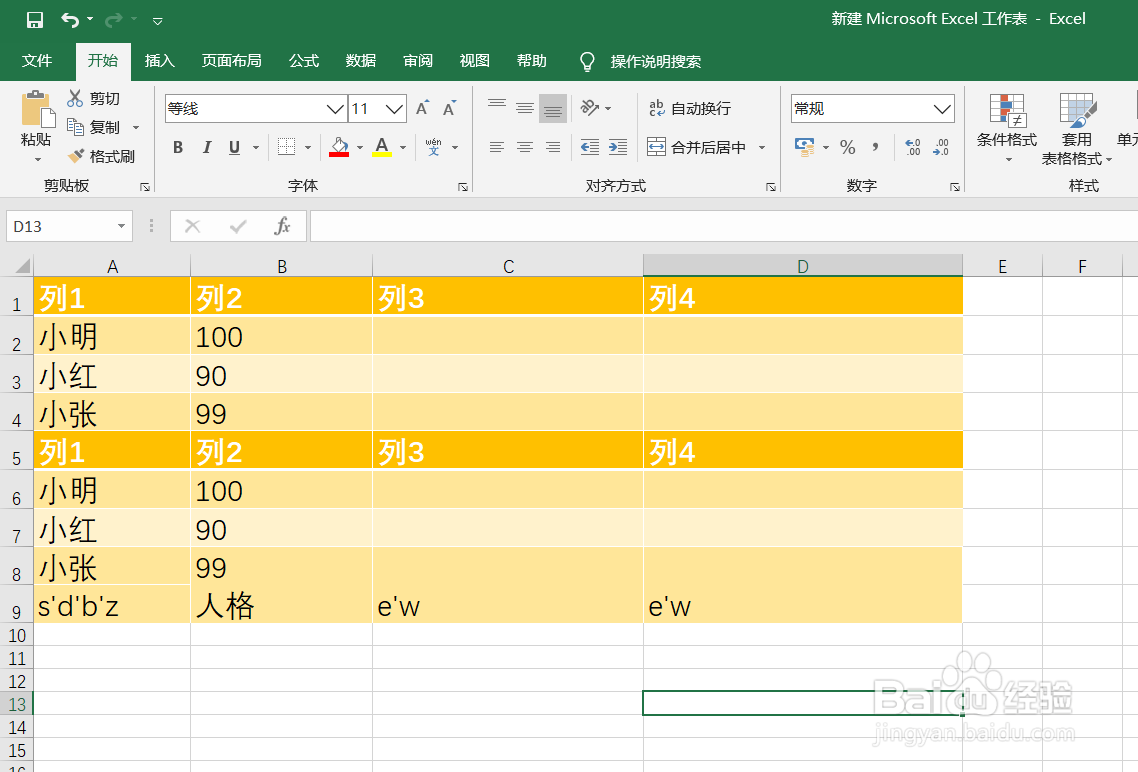
Task: Go to the 审阅 ribbon tab
Action: 418,61
